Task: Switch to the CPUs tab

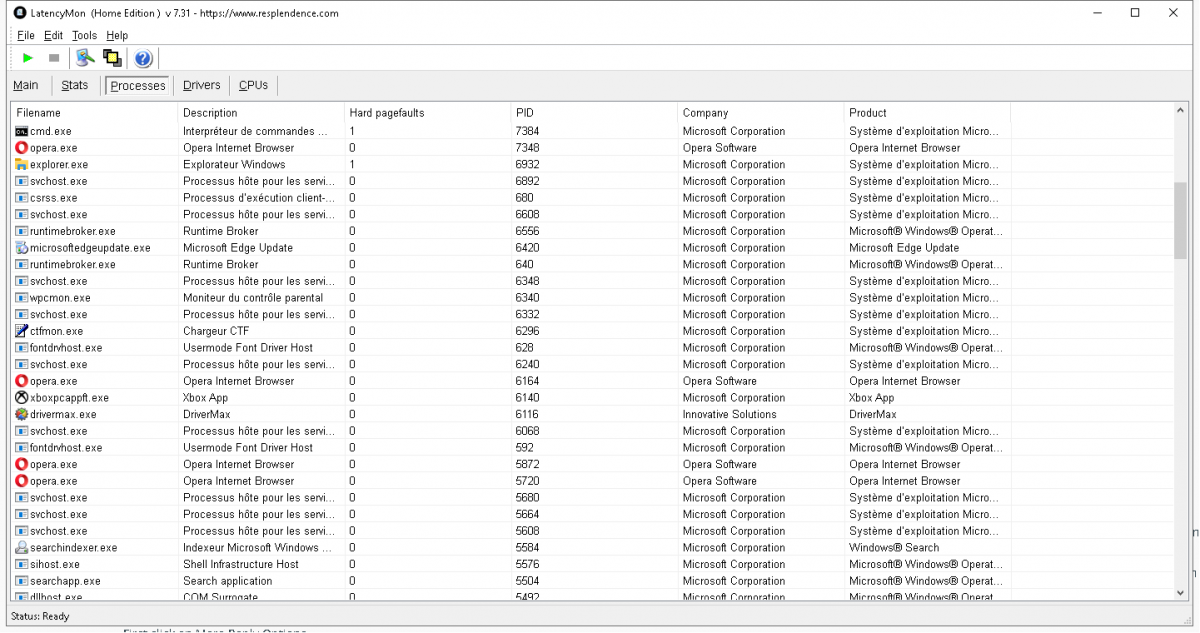Action: point(254,85)
